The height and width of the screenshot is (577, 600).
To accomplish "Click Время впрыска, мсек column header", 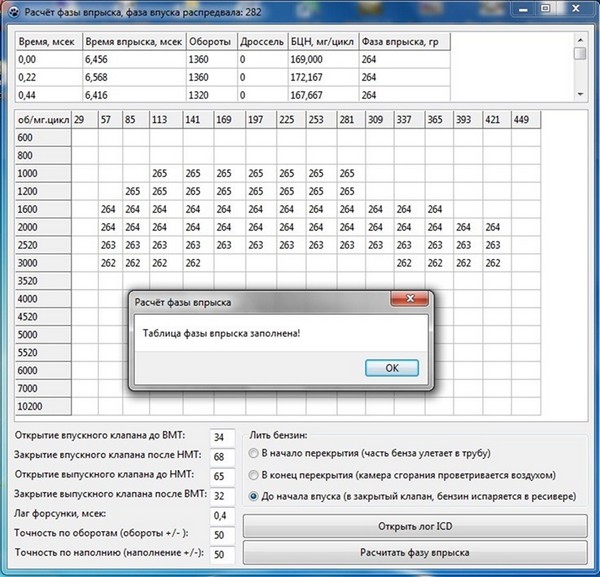I will pos(134,42).
